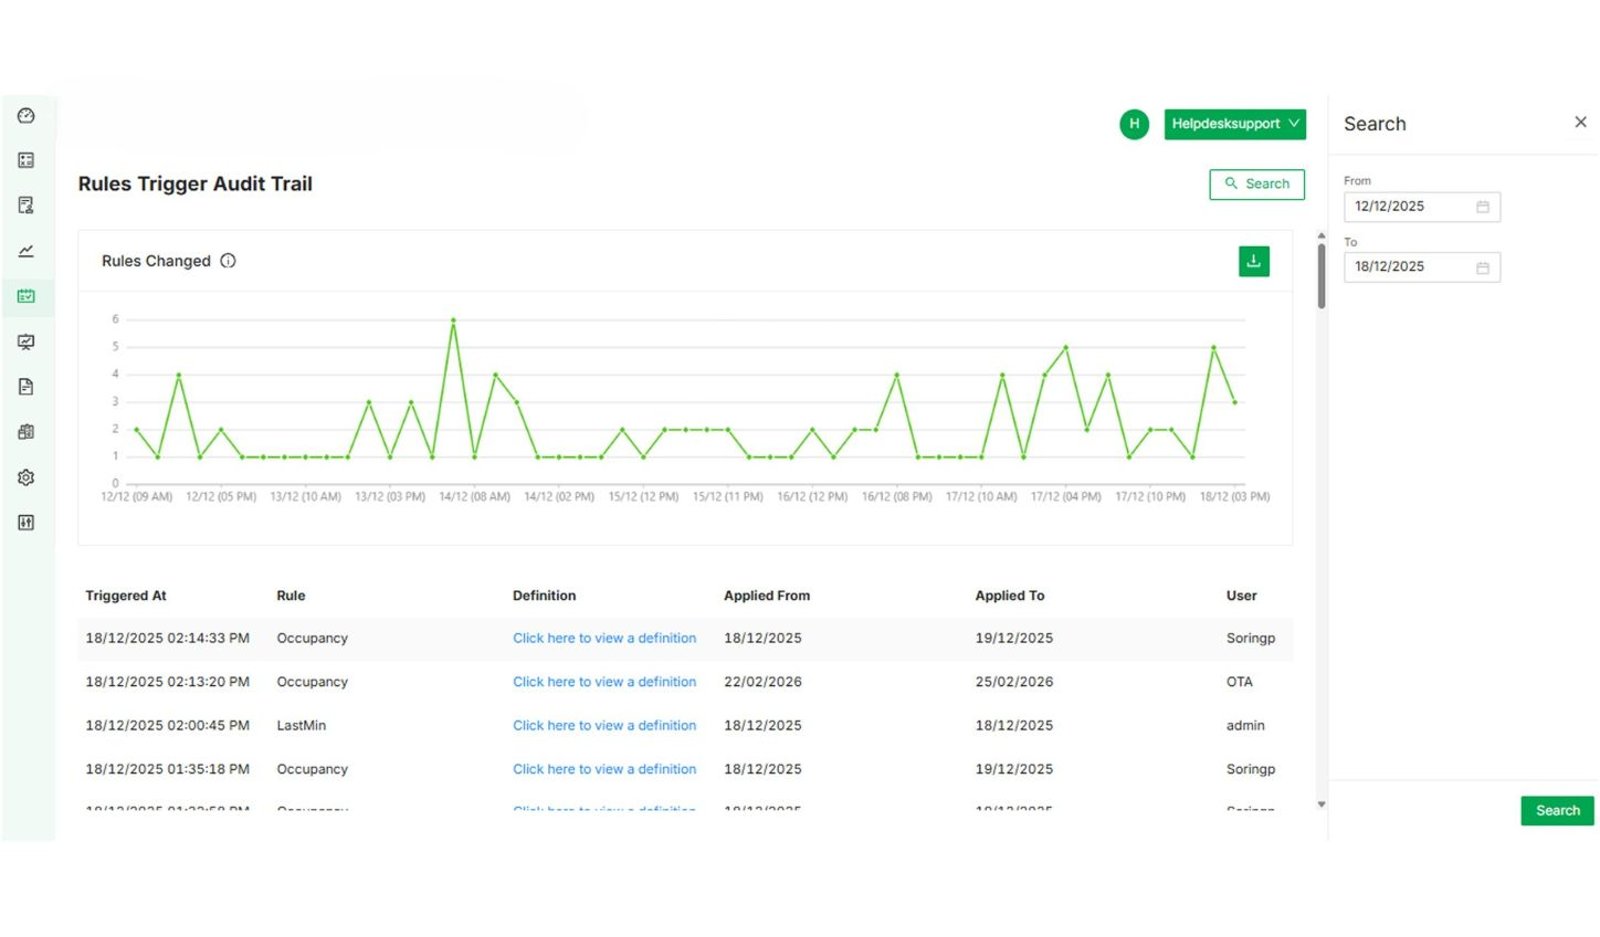Click the Rules Changed info icon
The width and height of the screenshot is (1600, 937).
click(x=228, y=261)
